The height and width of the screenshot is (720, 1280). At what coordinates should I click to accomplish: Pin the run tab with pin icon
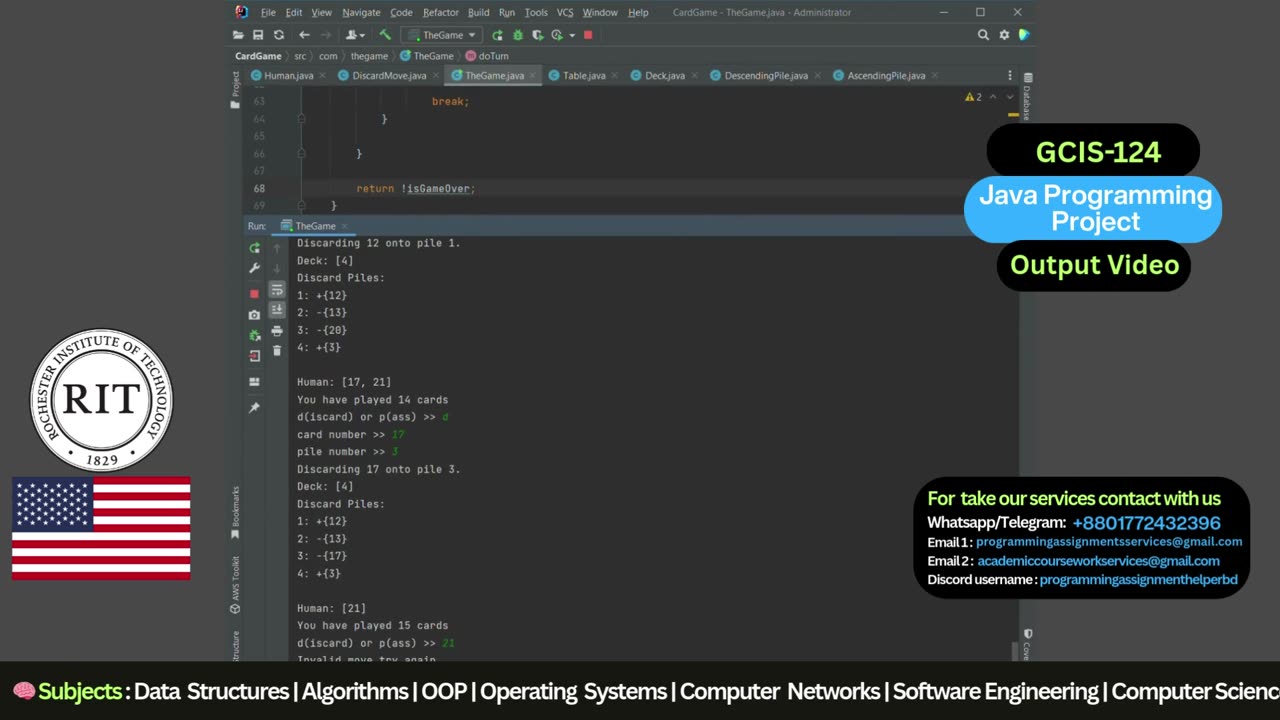pos(254,408)
